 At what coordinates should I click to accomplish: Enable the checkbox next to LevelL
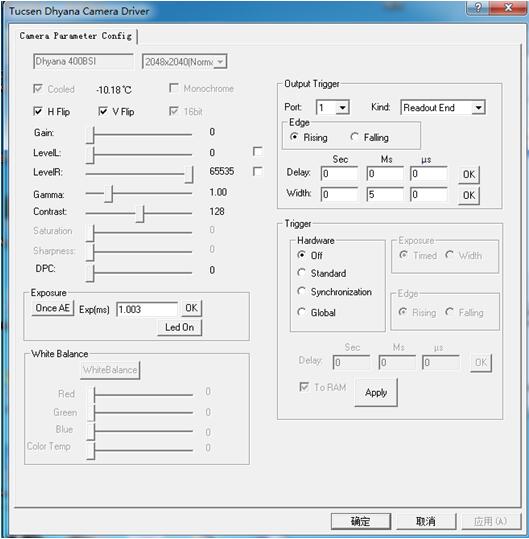[x=257, y=152]
